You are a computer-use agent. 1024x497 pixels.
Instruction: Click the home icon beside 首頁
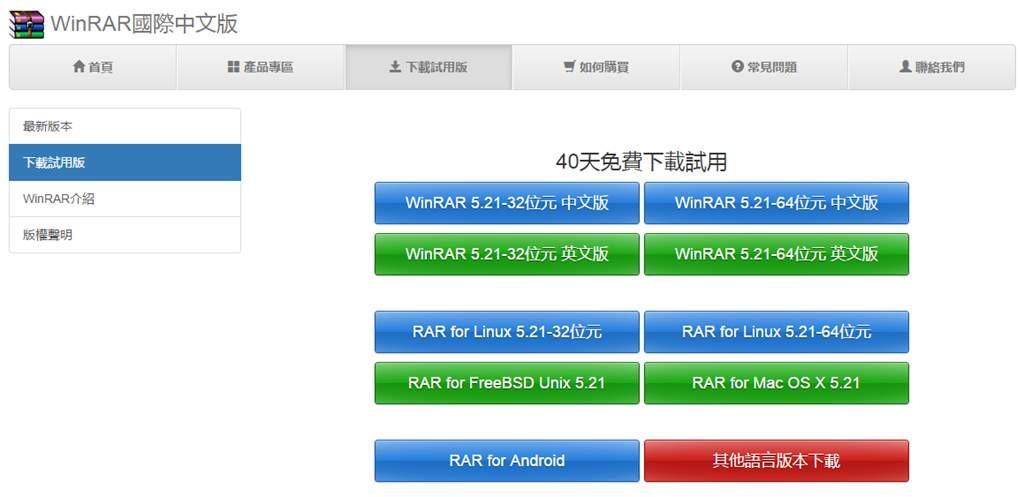point(79,67)
